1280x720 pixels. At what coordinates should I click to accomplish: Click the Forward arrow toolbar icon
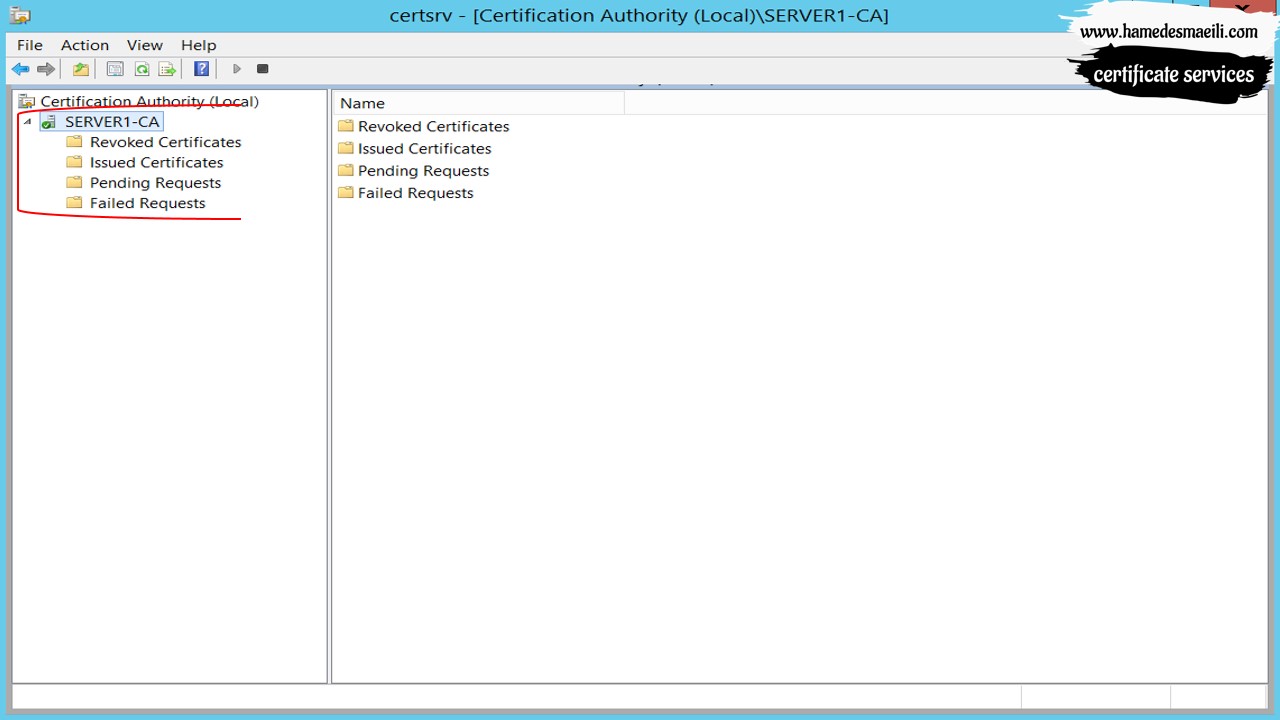tap(46, 69)
